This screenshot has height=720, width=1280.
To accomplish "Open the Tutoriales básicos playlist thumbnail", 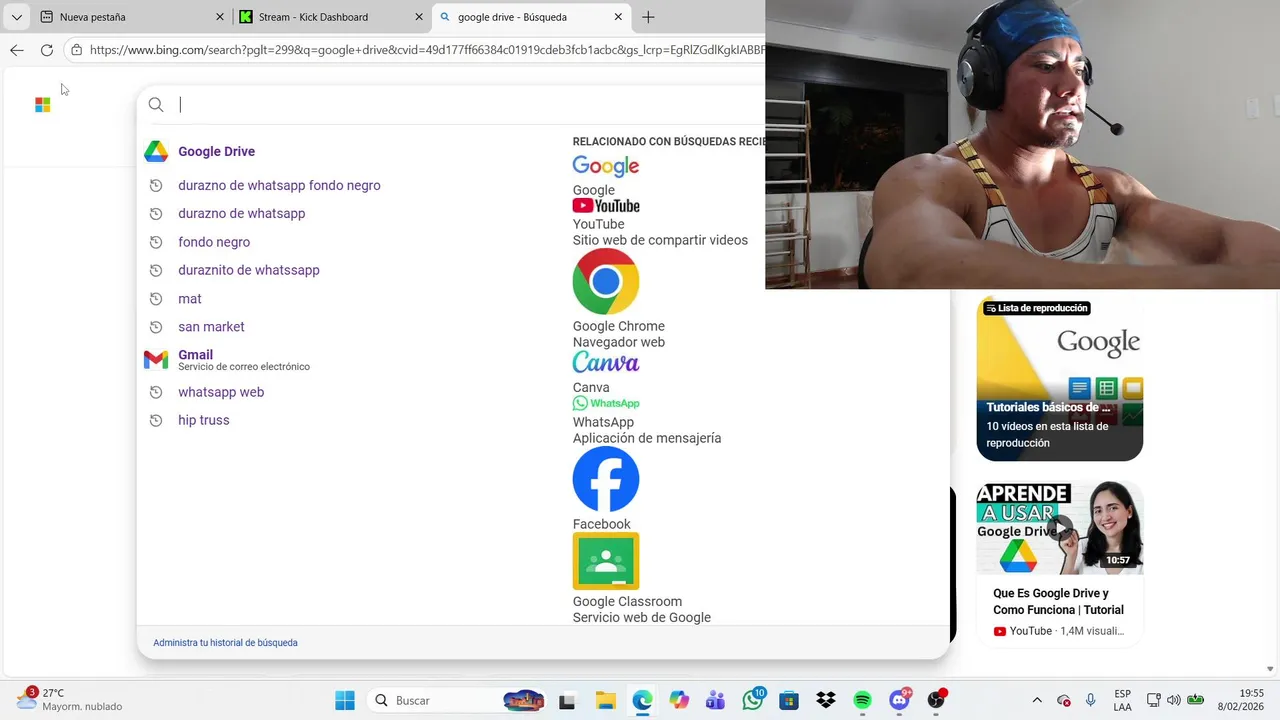I will [1060, 379].
